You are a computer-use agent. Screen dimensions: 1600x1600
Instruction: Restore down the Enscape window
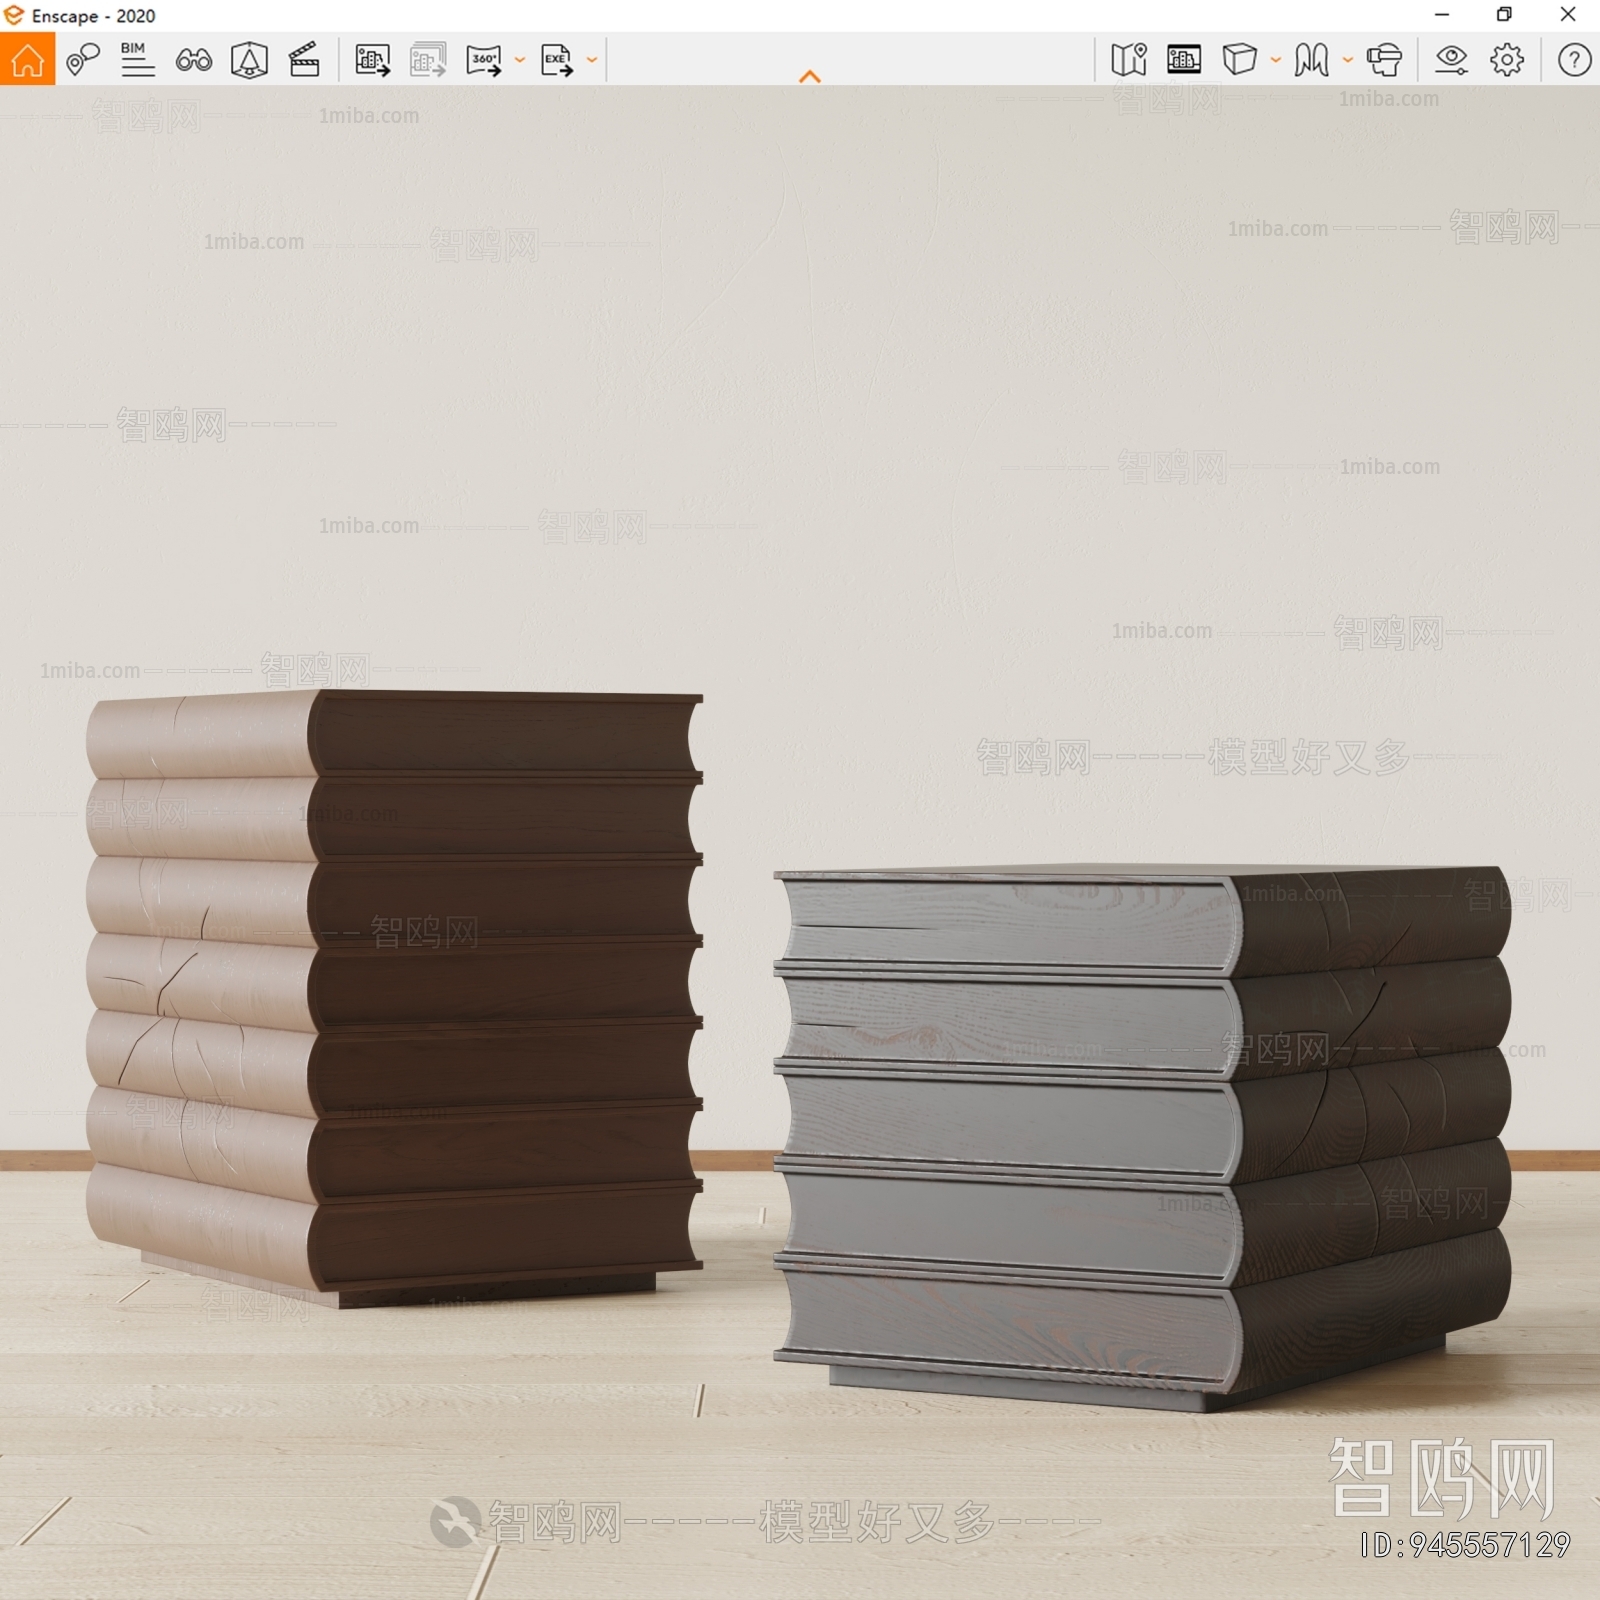tap(1504, 14)
